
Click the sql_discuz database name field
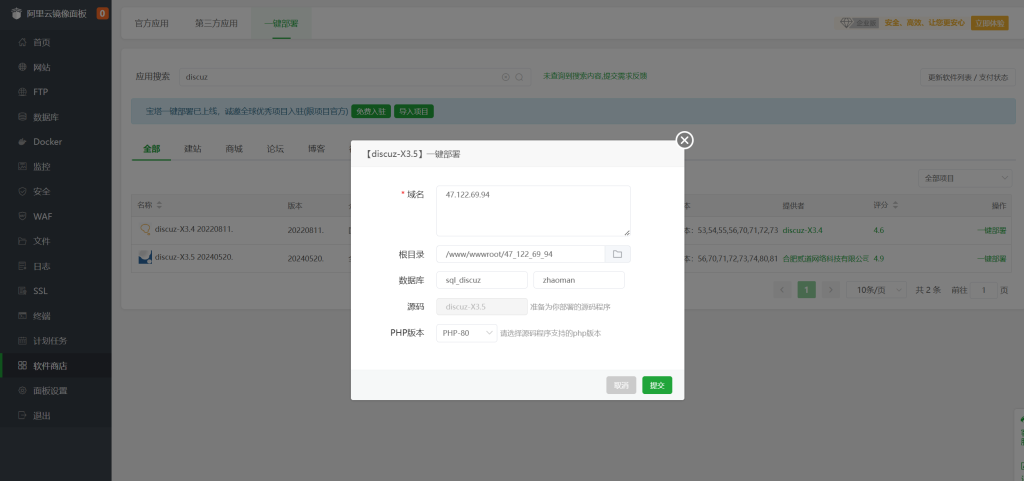[482, 280]
